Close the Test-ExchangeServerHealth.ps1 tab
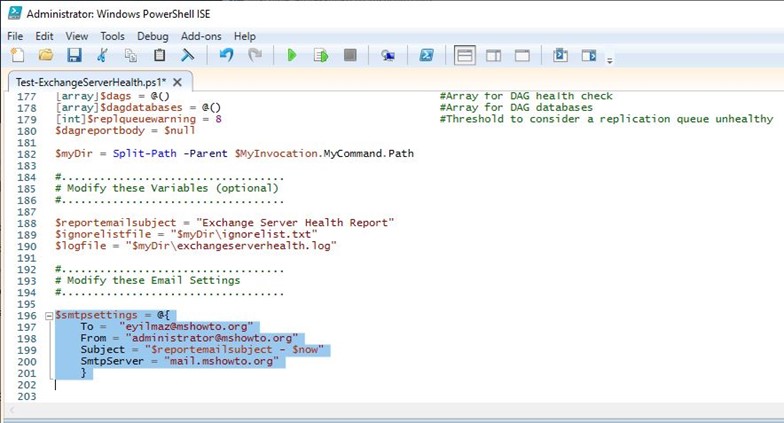Viewport: 784px width, 423px height. click(x=177, y=82)
